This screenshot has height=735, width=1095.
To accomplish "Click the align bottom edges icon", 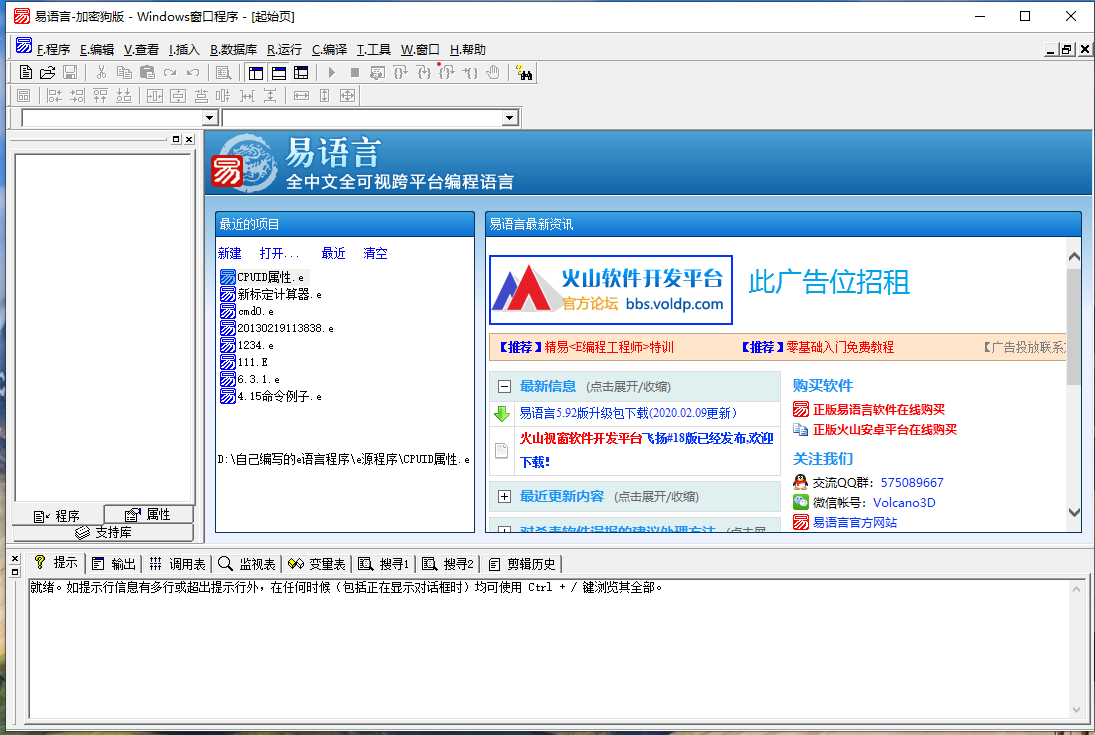I will click(124, 96).
